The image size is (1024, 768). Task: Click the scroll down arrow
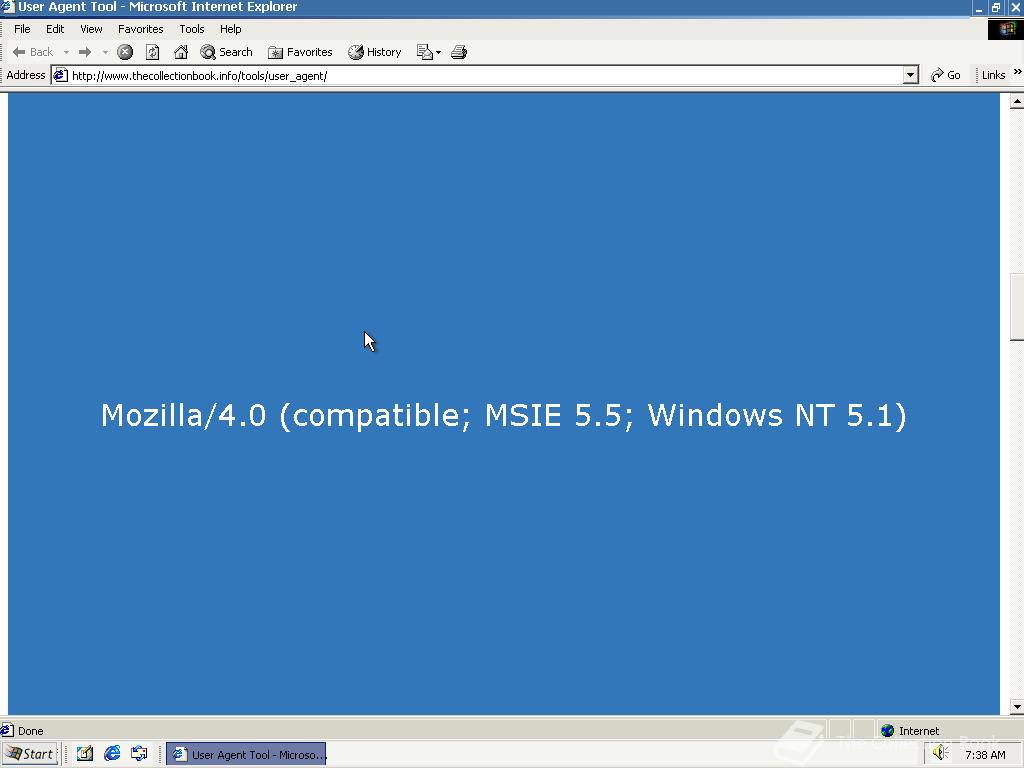[1017, 707]
